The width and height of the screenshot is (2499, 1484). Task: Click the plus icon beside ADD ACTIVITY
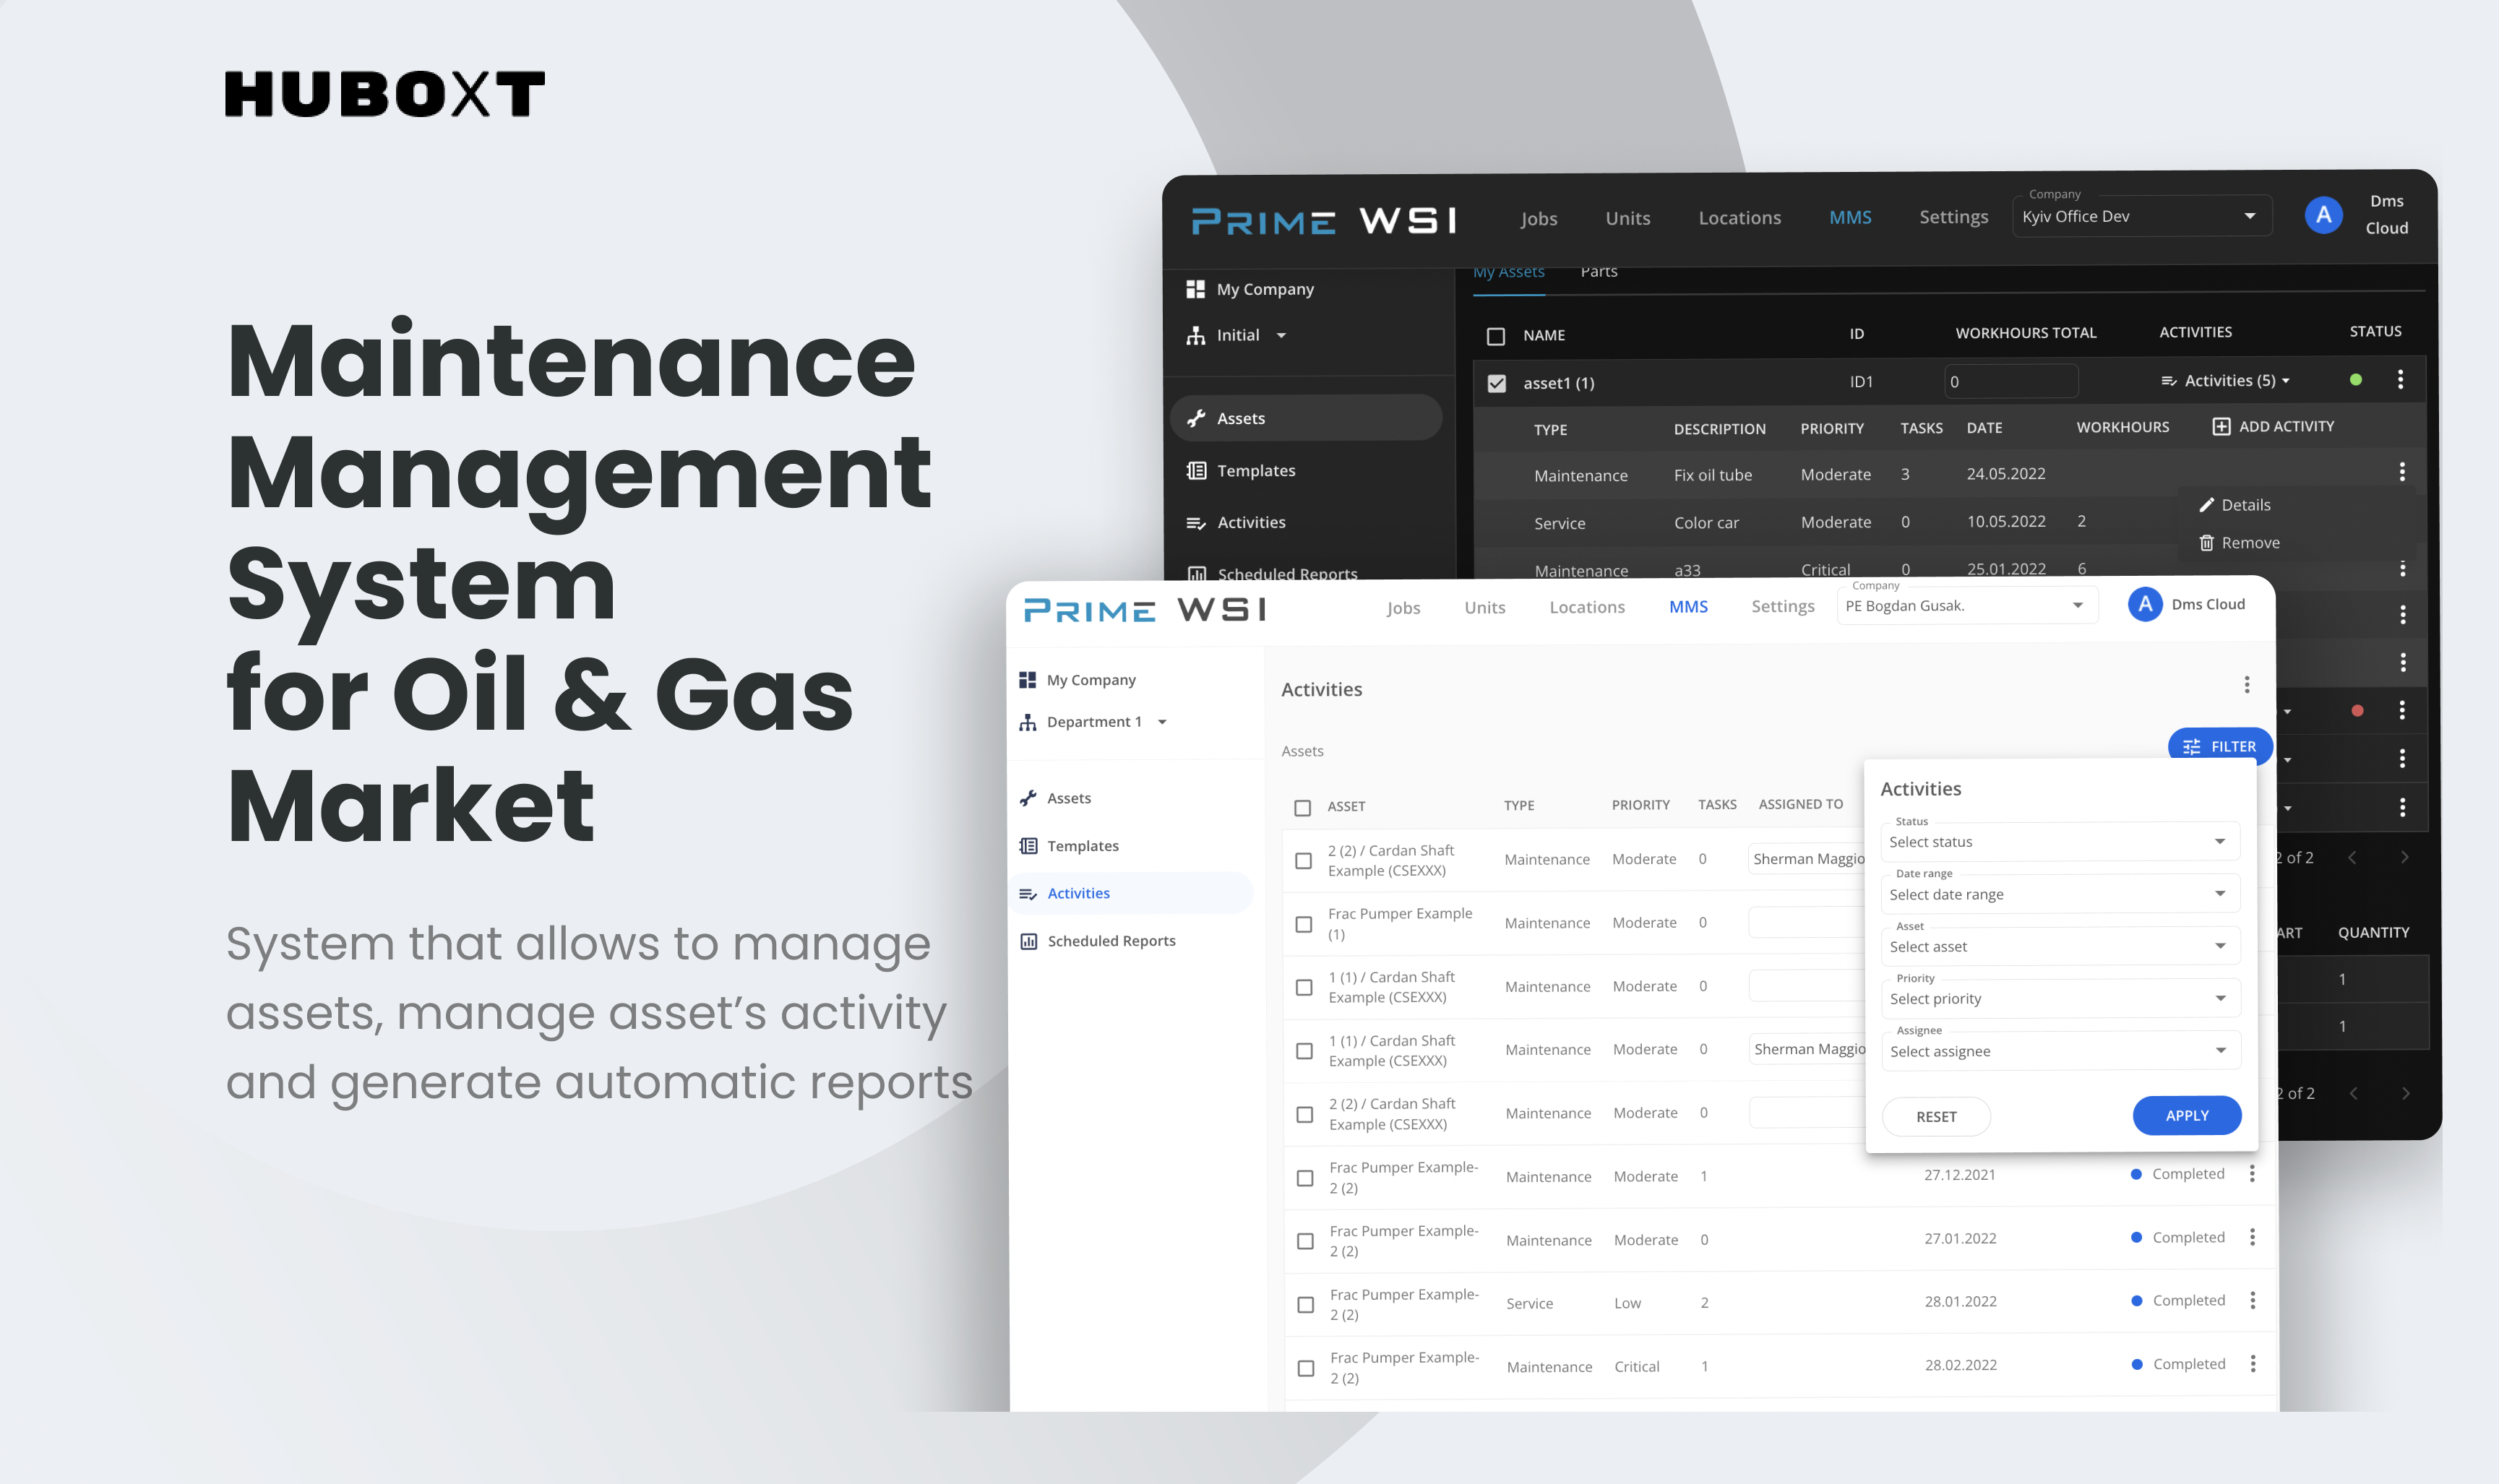(x=2221, y=427)
